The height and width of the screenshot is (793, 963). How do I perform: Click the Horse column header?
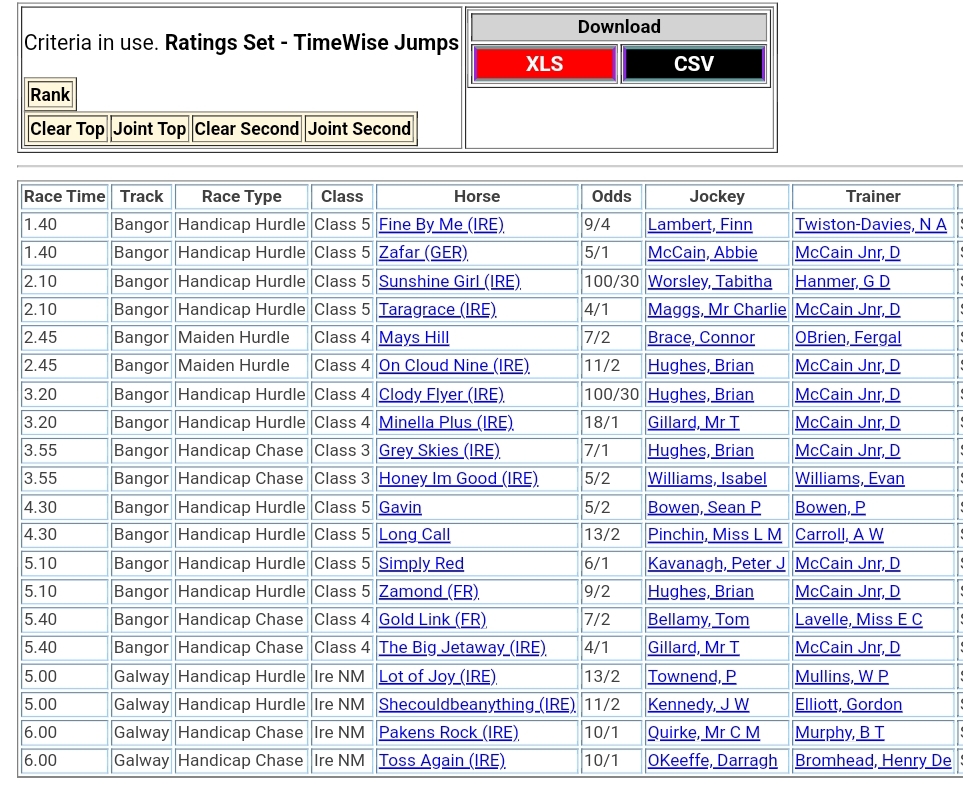click(476, 197)
